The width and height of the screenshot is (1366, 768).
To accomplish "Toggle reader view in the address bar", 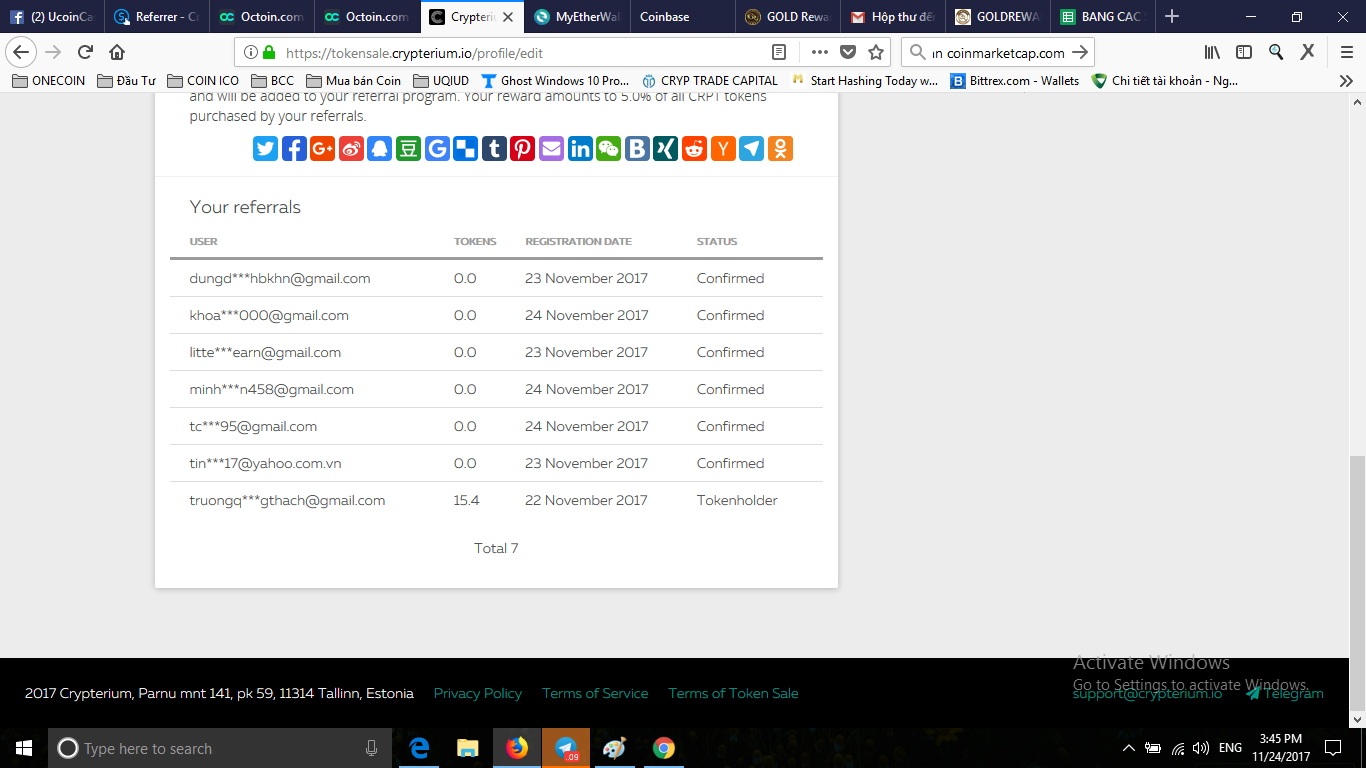I will pos(779,52).
